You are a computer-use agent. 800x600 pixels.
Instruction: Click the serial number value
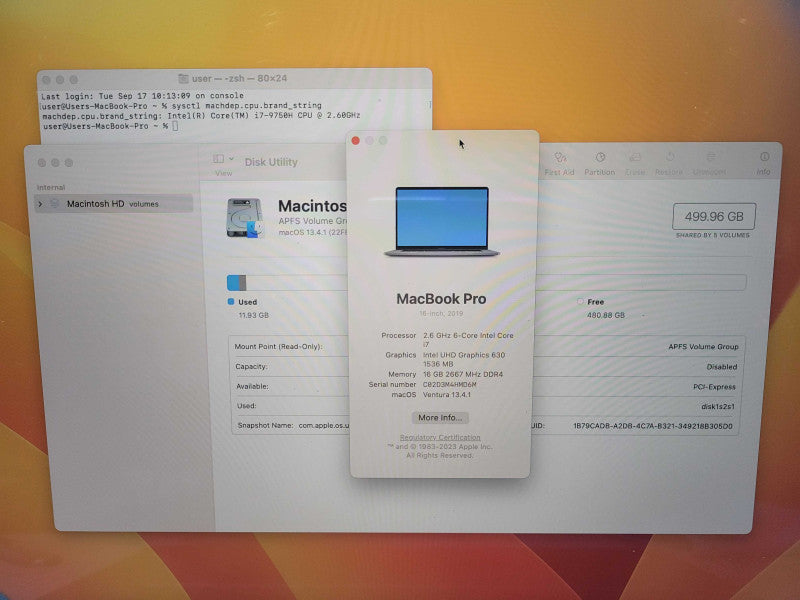click(449, 384)
